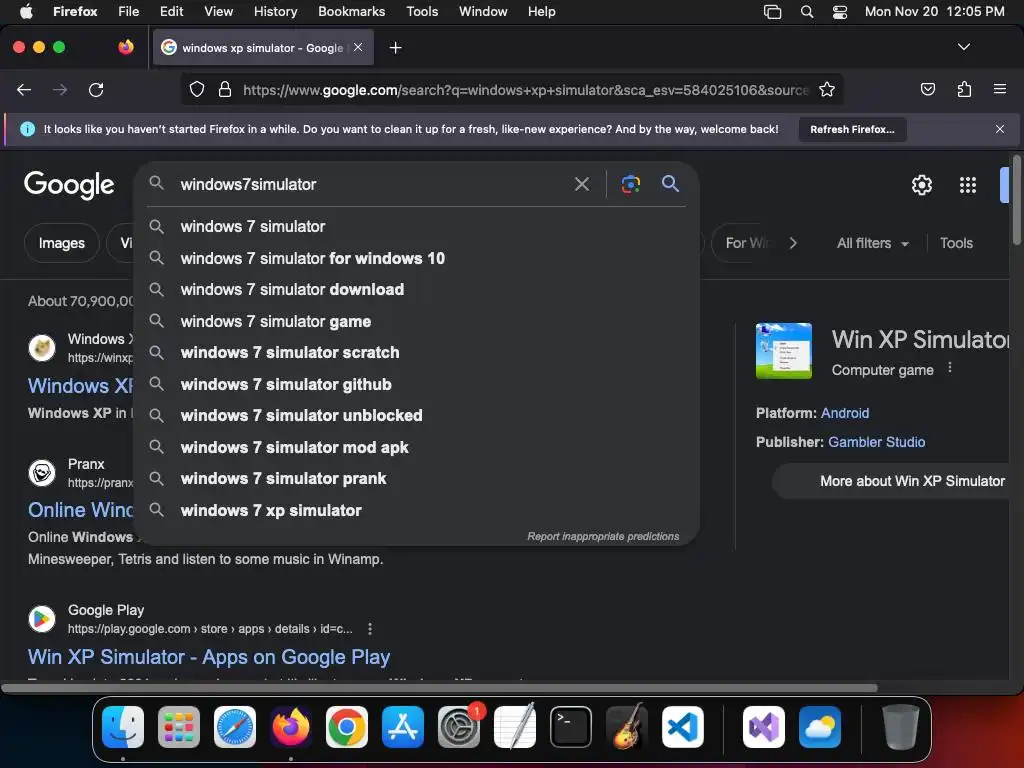The image size is (1024, 768).
Task: Open the Gambler Studio publisher link
Action: click(876, 442)
